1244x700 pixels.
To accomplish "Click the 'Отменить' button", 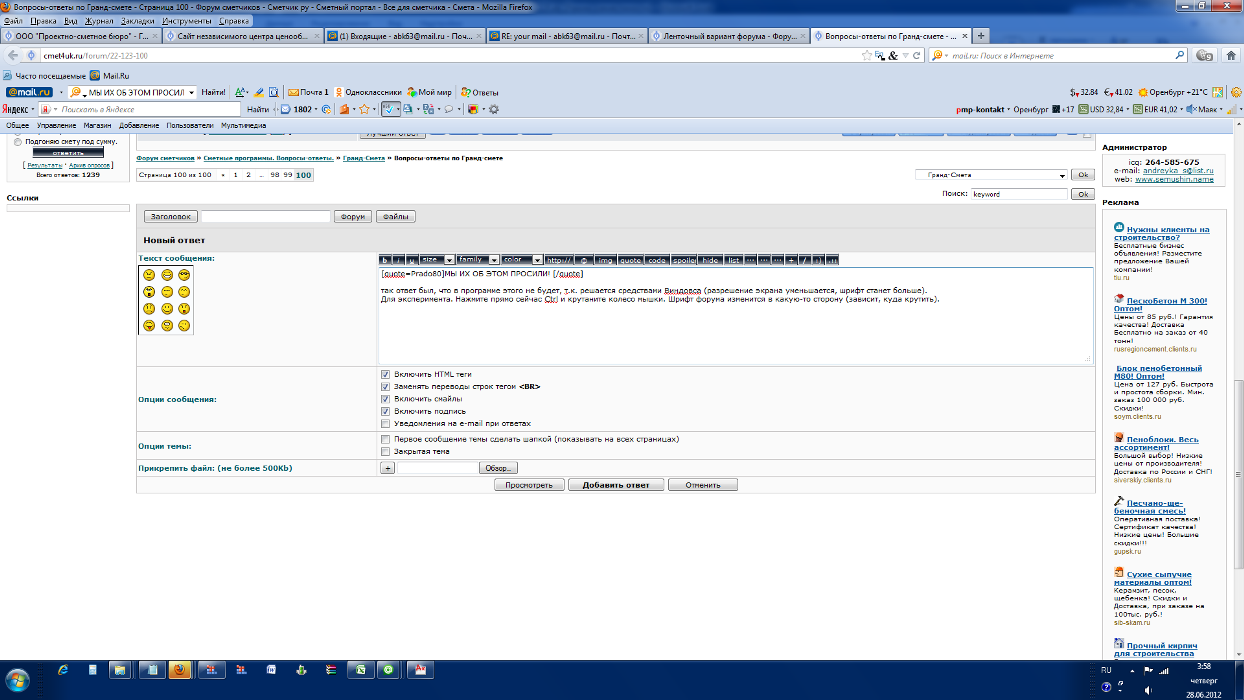I will tap(703, 485).
